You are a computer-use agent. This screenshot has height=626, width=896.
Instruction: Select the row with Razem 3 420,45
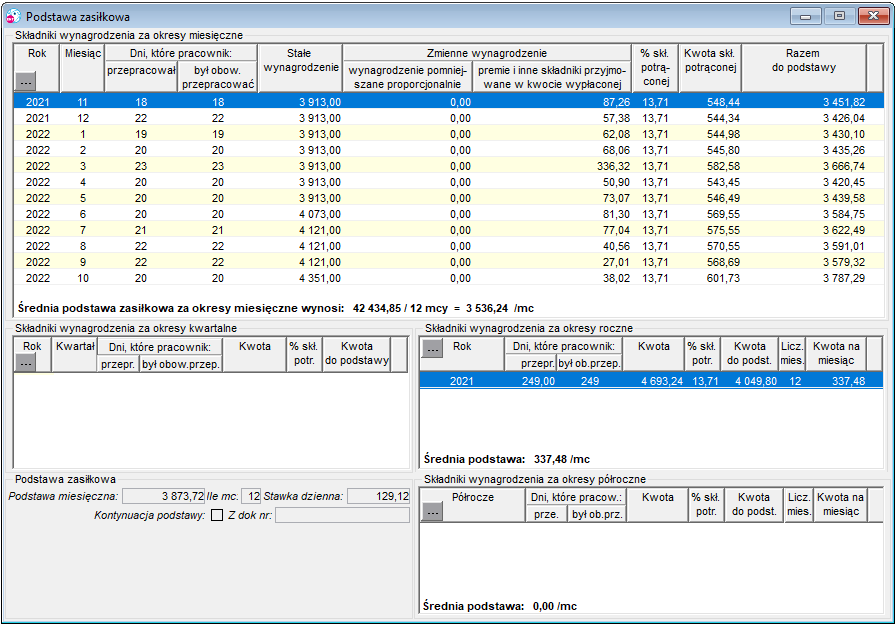(x=449, y=182)
